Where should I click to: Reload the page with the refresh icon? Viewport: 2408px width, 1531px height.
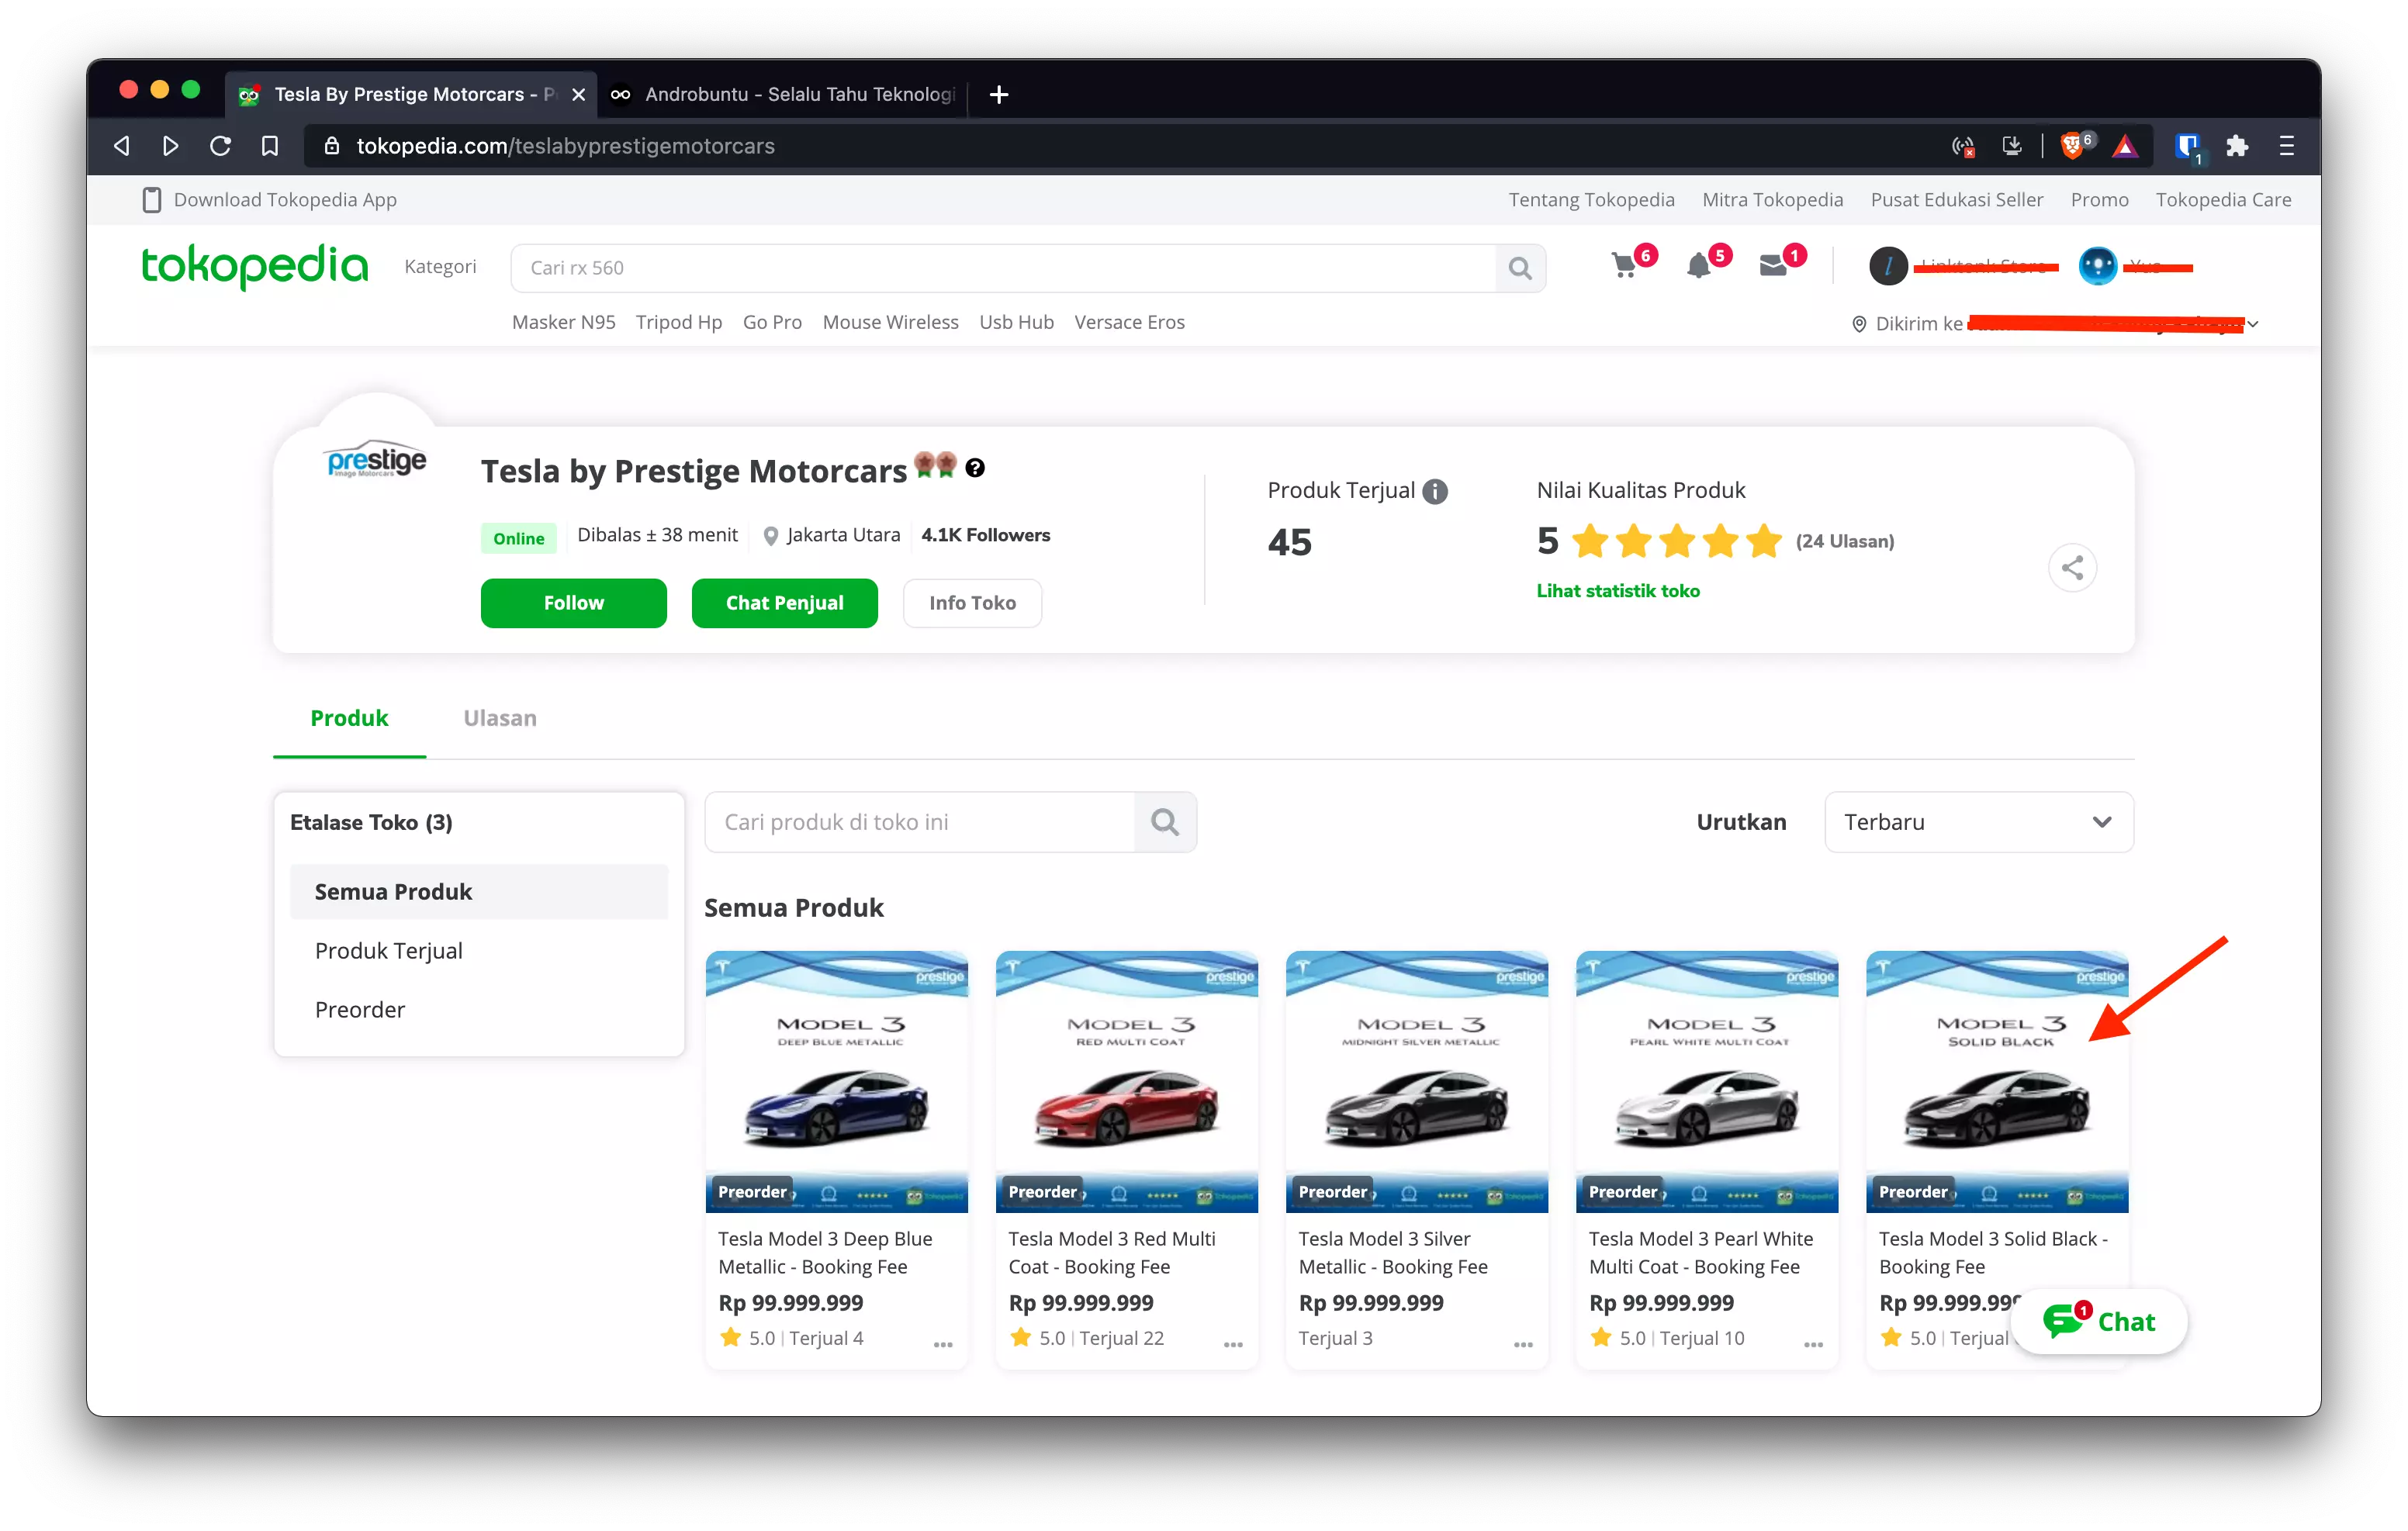pos(220,146)
